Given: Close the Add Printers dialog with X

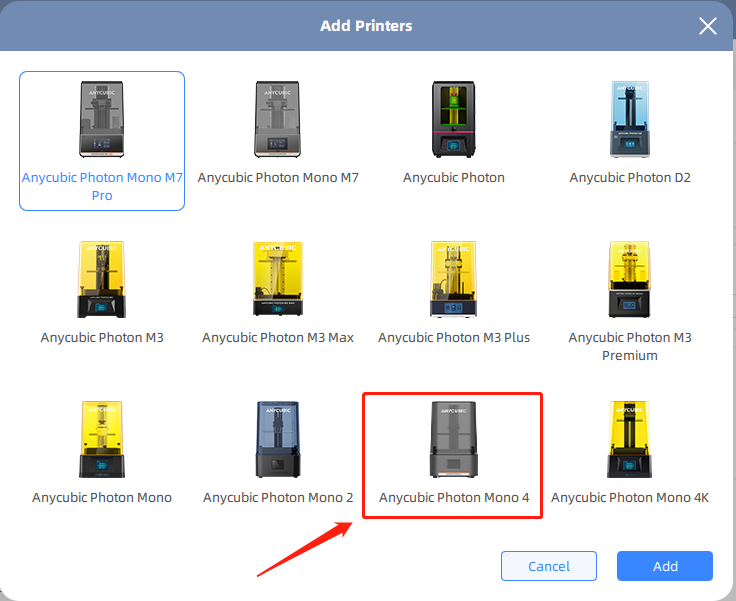Looking at the screenshot, I should (707, 26).
